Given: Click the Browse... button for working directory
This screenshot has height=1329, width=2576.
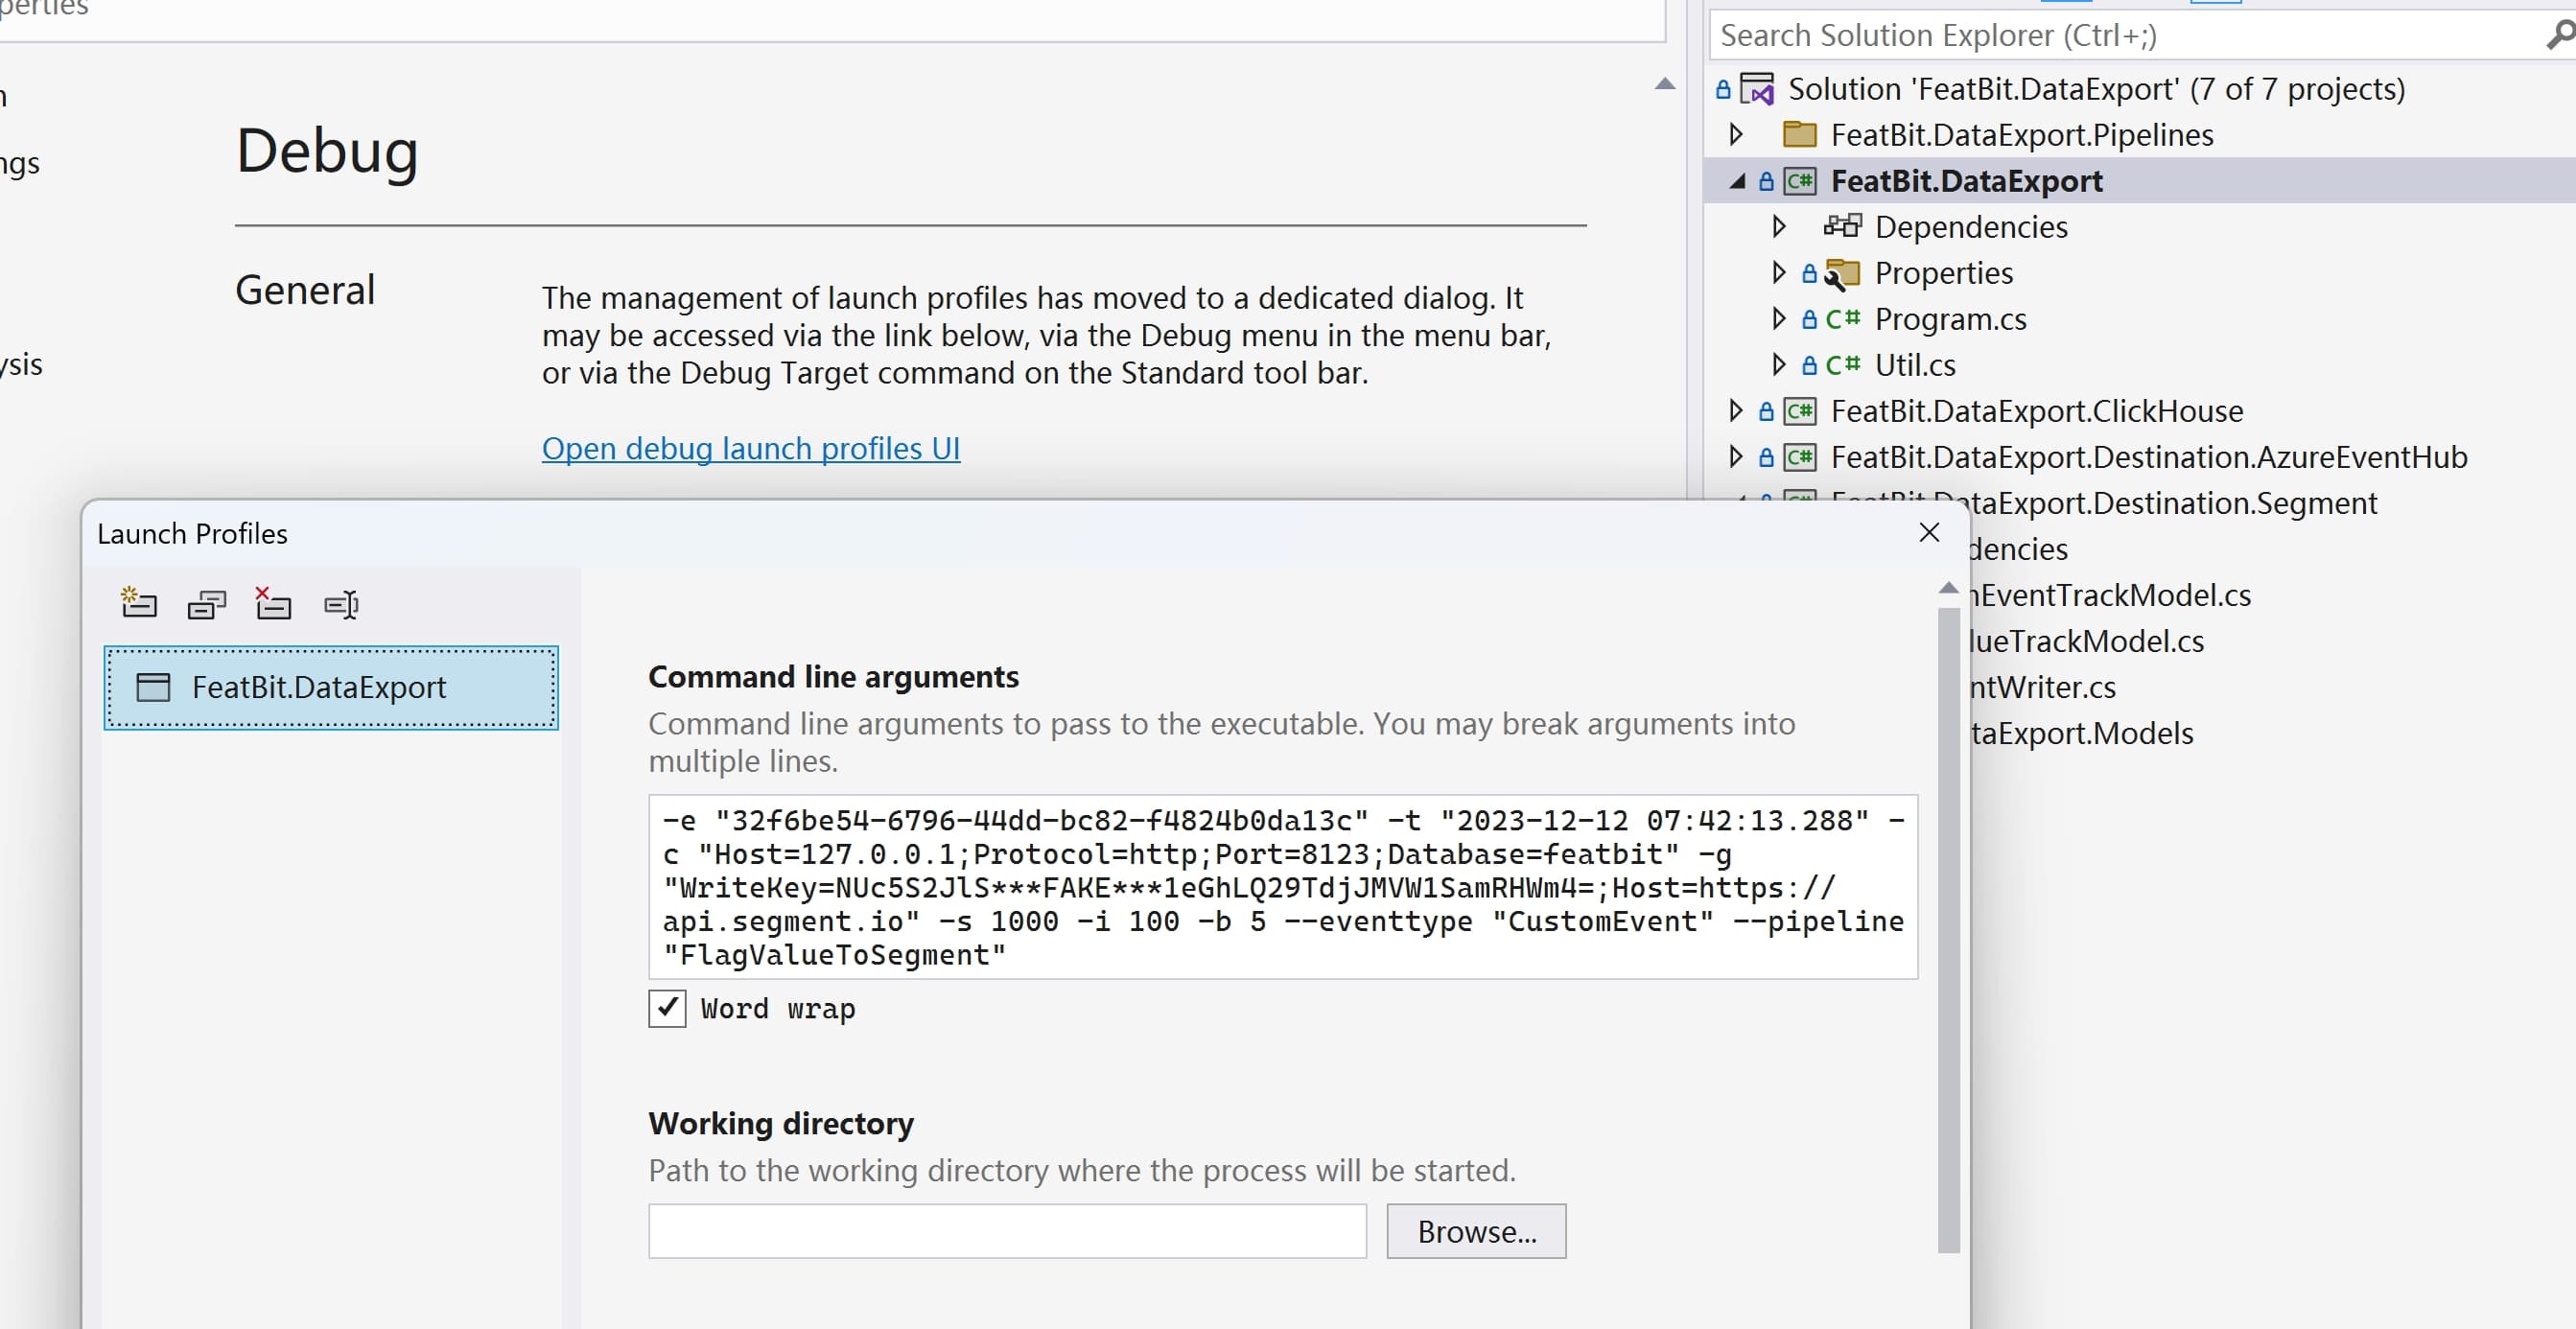Looking at the screenshot, I should pyautogui.click(x=1475, y=1231).
